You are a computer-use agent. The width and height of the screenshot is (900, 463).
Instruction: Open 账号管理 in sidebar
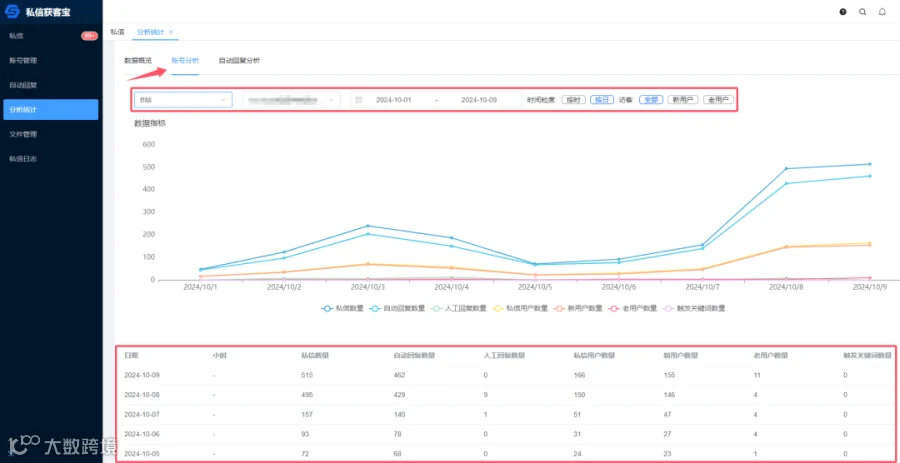click(24, 60)
